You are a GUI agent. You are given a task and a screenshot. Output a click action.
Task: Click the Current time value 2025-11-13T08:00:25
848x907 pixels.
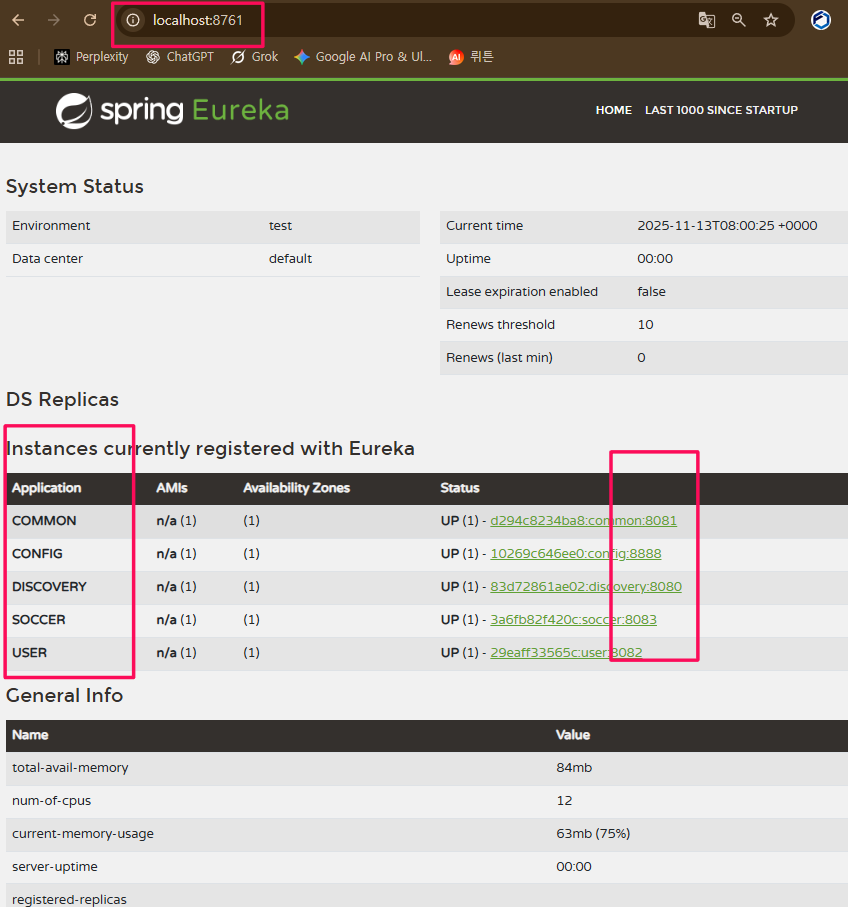click(727, 226)
